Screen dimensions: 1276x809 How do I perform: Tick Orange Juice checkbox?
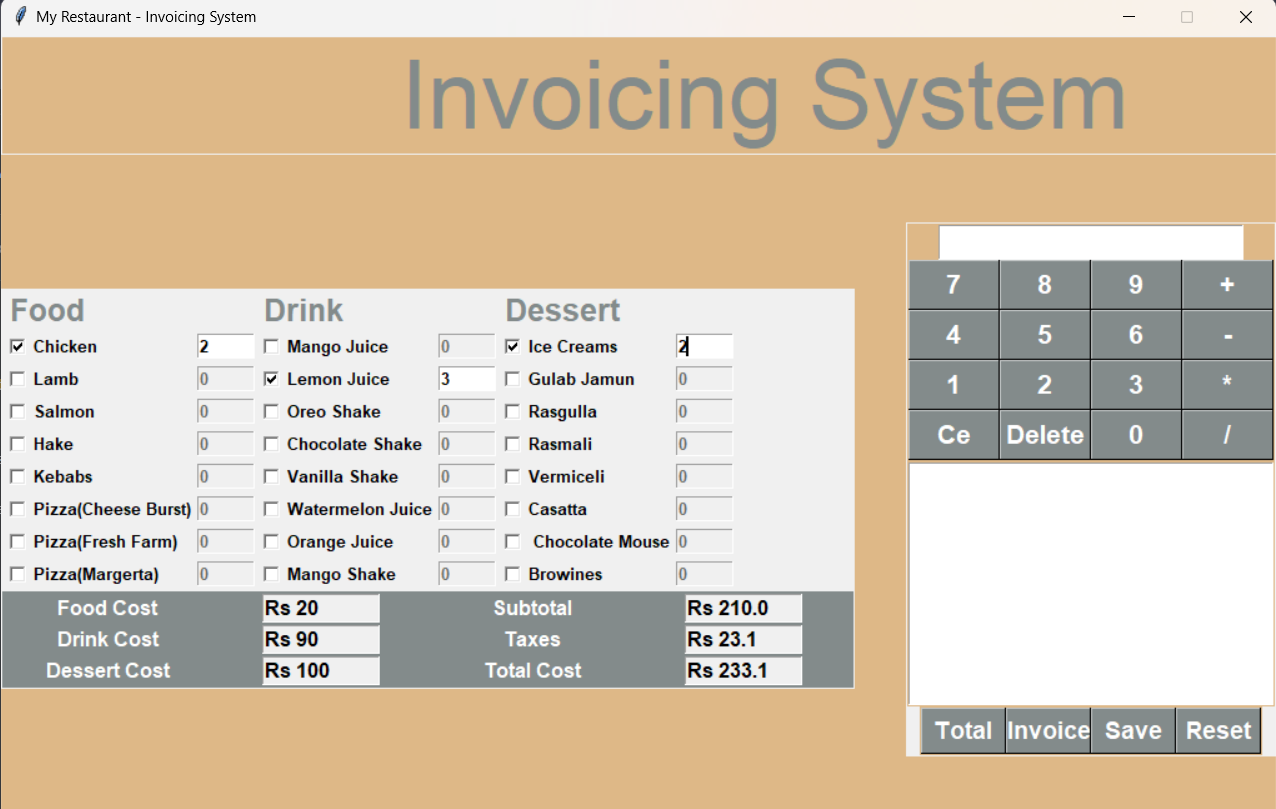tap(271, 542)
